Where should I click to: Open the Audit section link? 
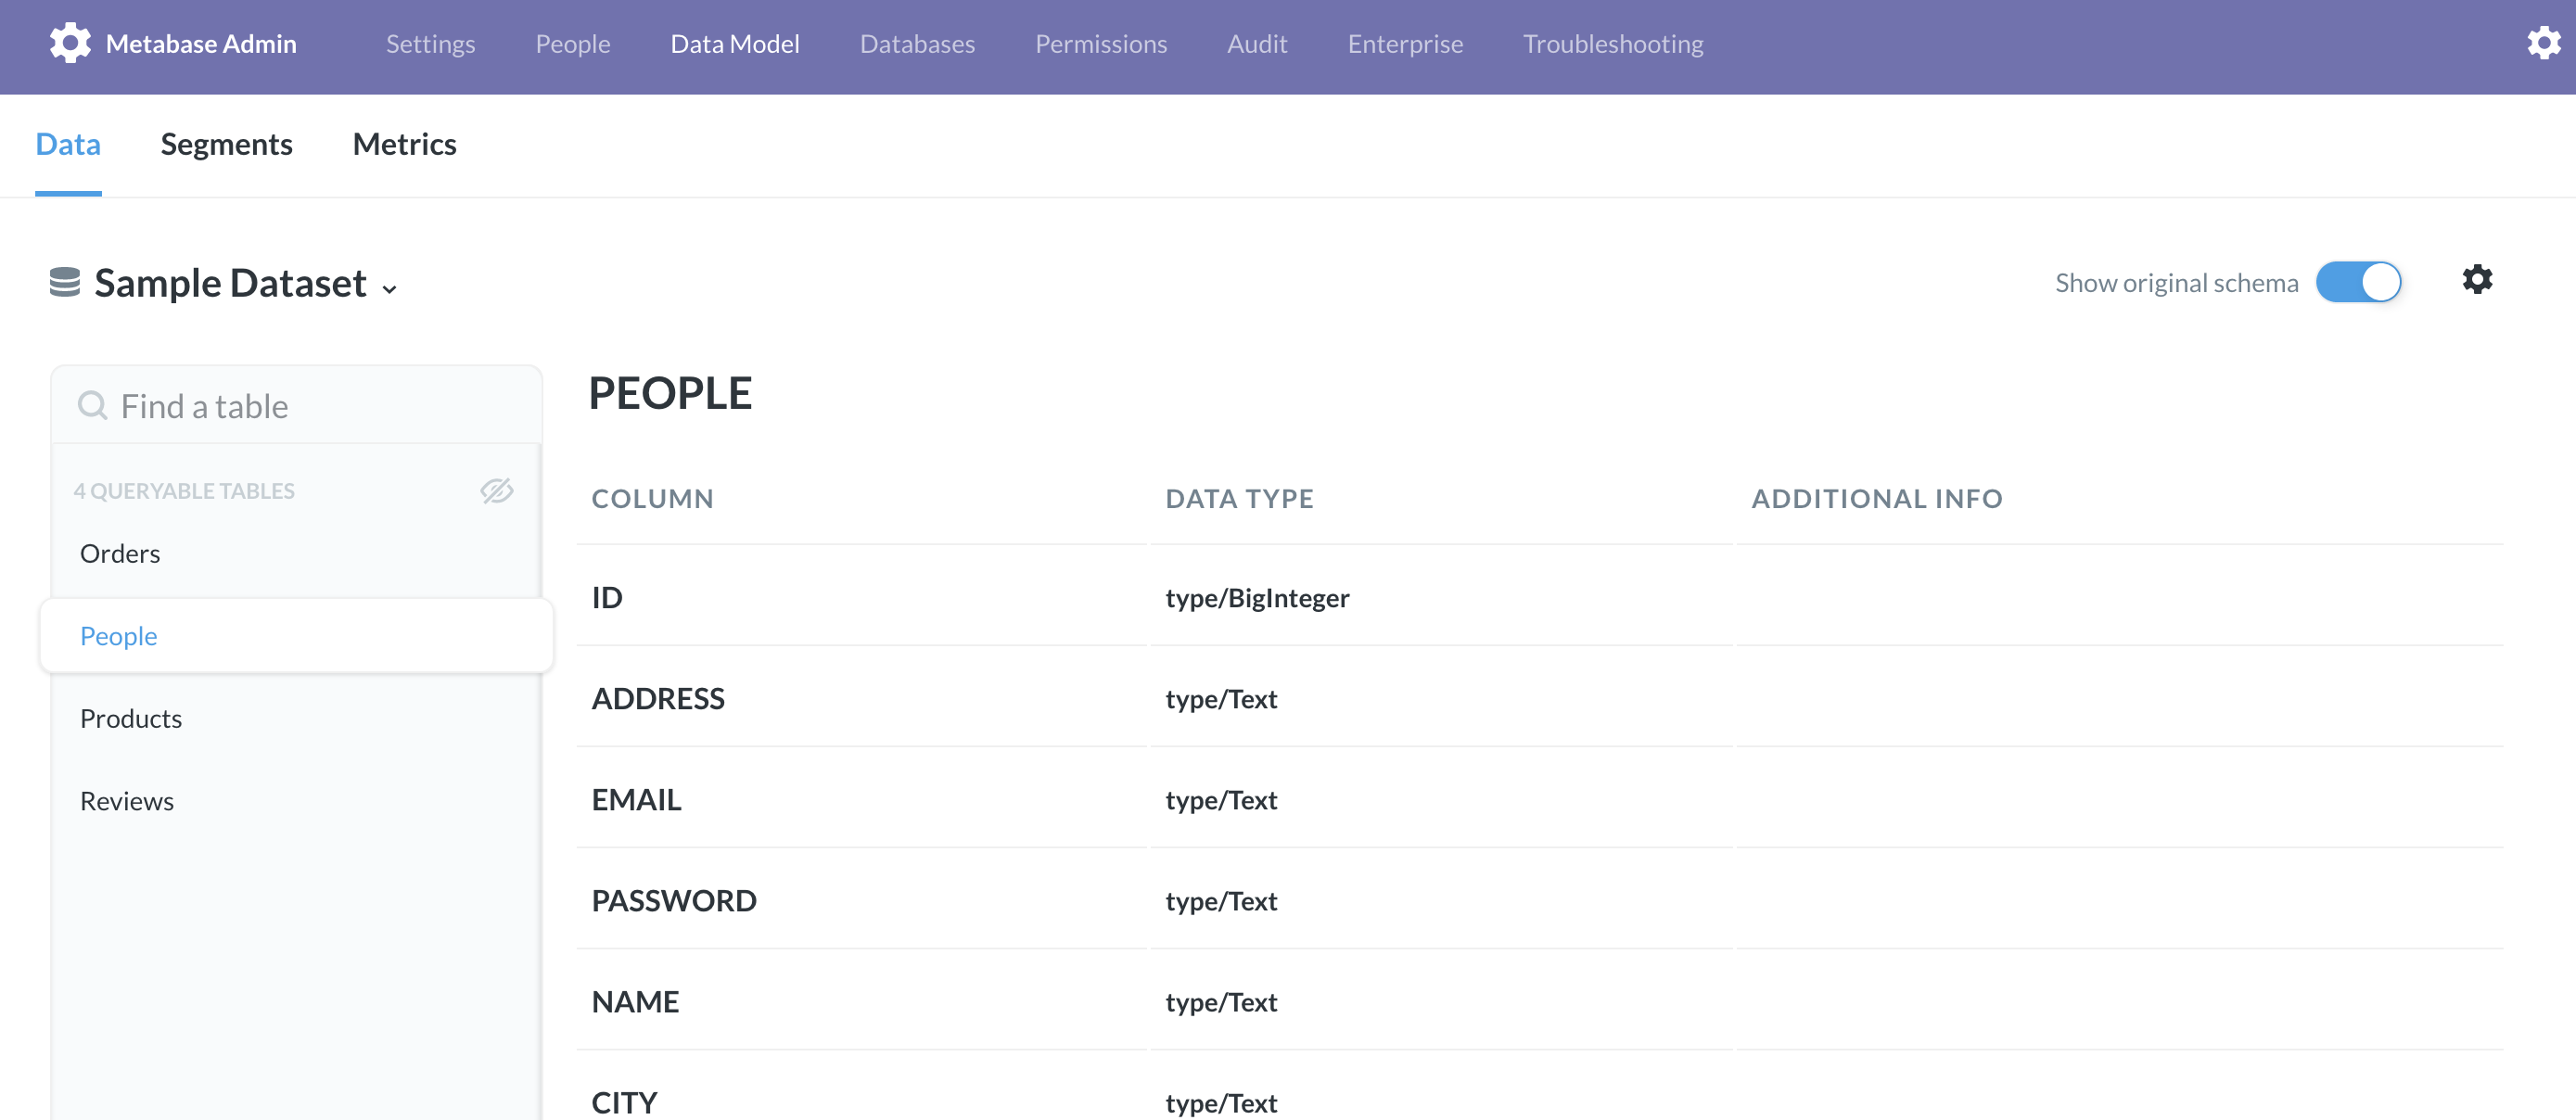coord(1256,44)
